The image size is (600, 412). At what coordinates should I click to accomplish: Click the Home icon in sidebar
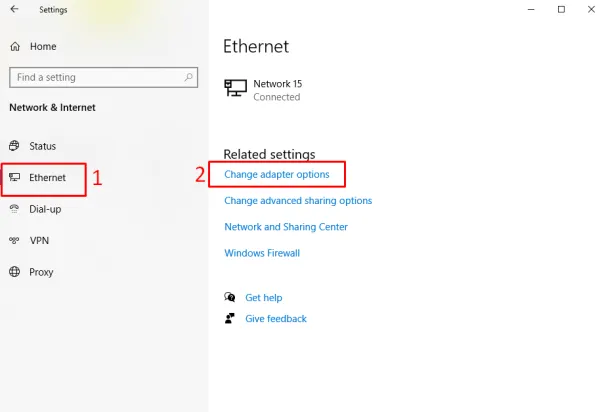pos(15,46)
